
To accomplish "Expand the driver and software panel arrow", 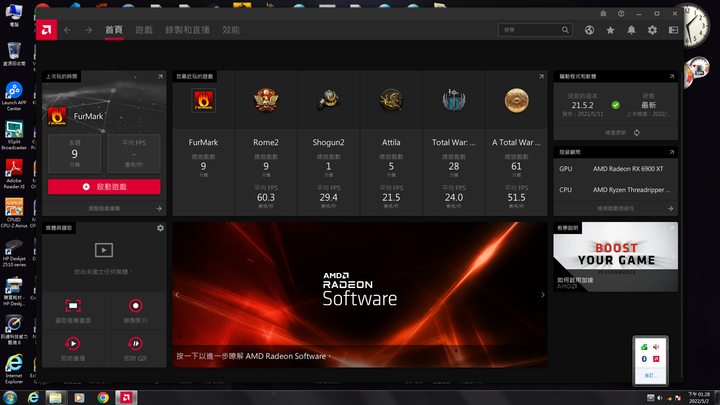I will (672, 77).
